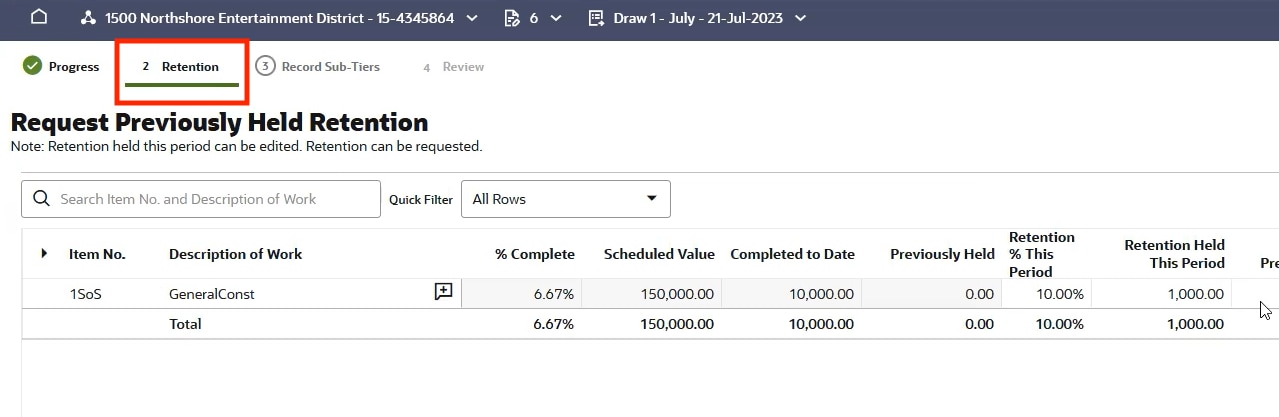The image size is (1279, 417).
Task: Open the Draw 1 period dropdown
Action: (799, 18)
